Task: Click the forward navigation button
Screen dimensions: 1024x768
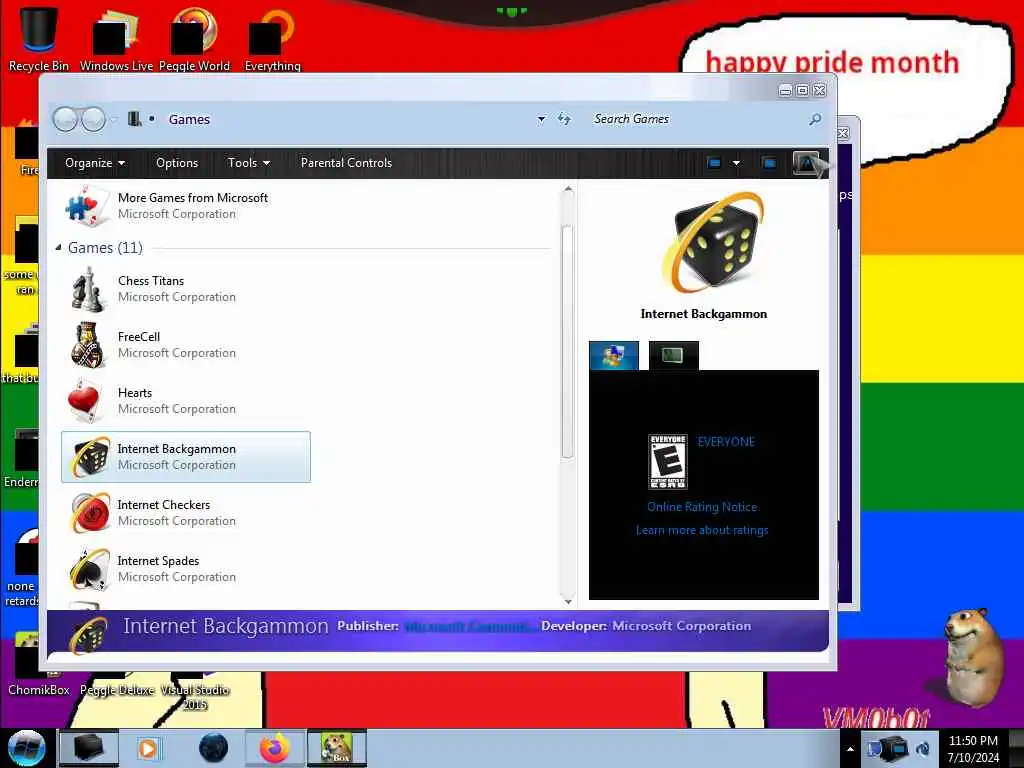Action: click(93, 120)
